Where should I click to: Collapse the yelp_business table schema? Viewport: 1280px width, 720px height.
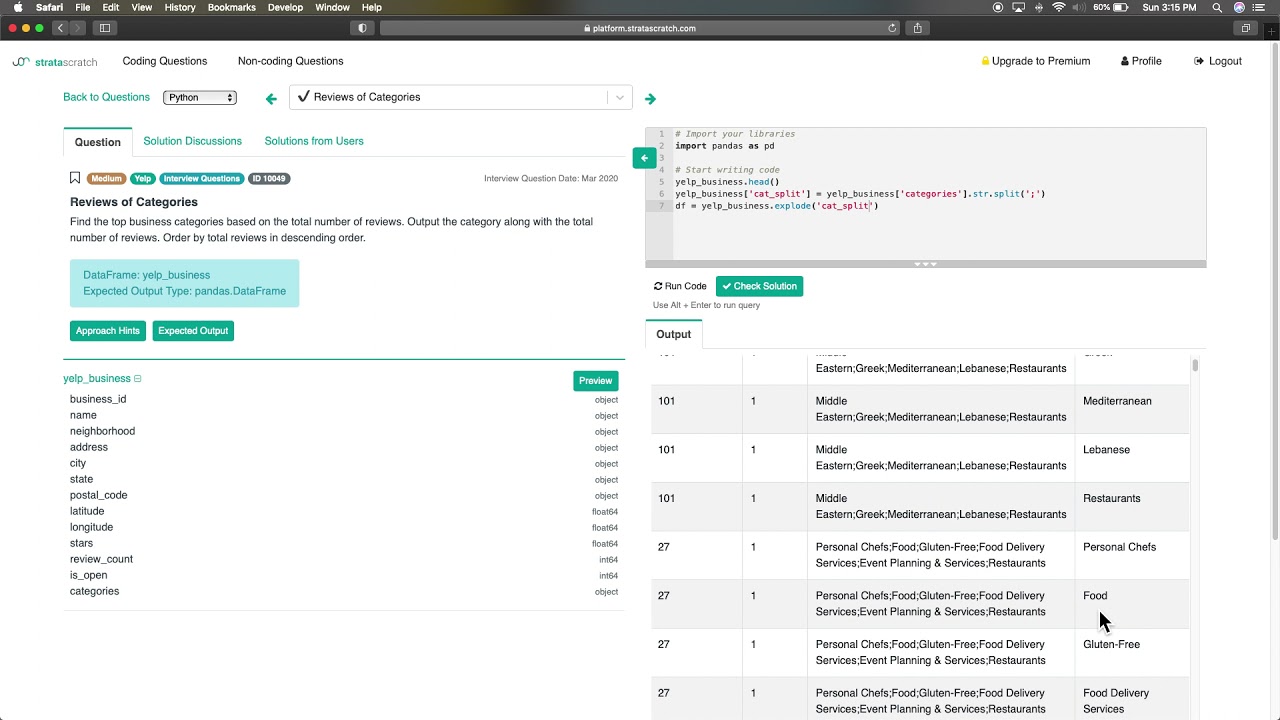(x=138, y=379)
